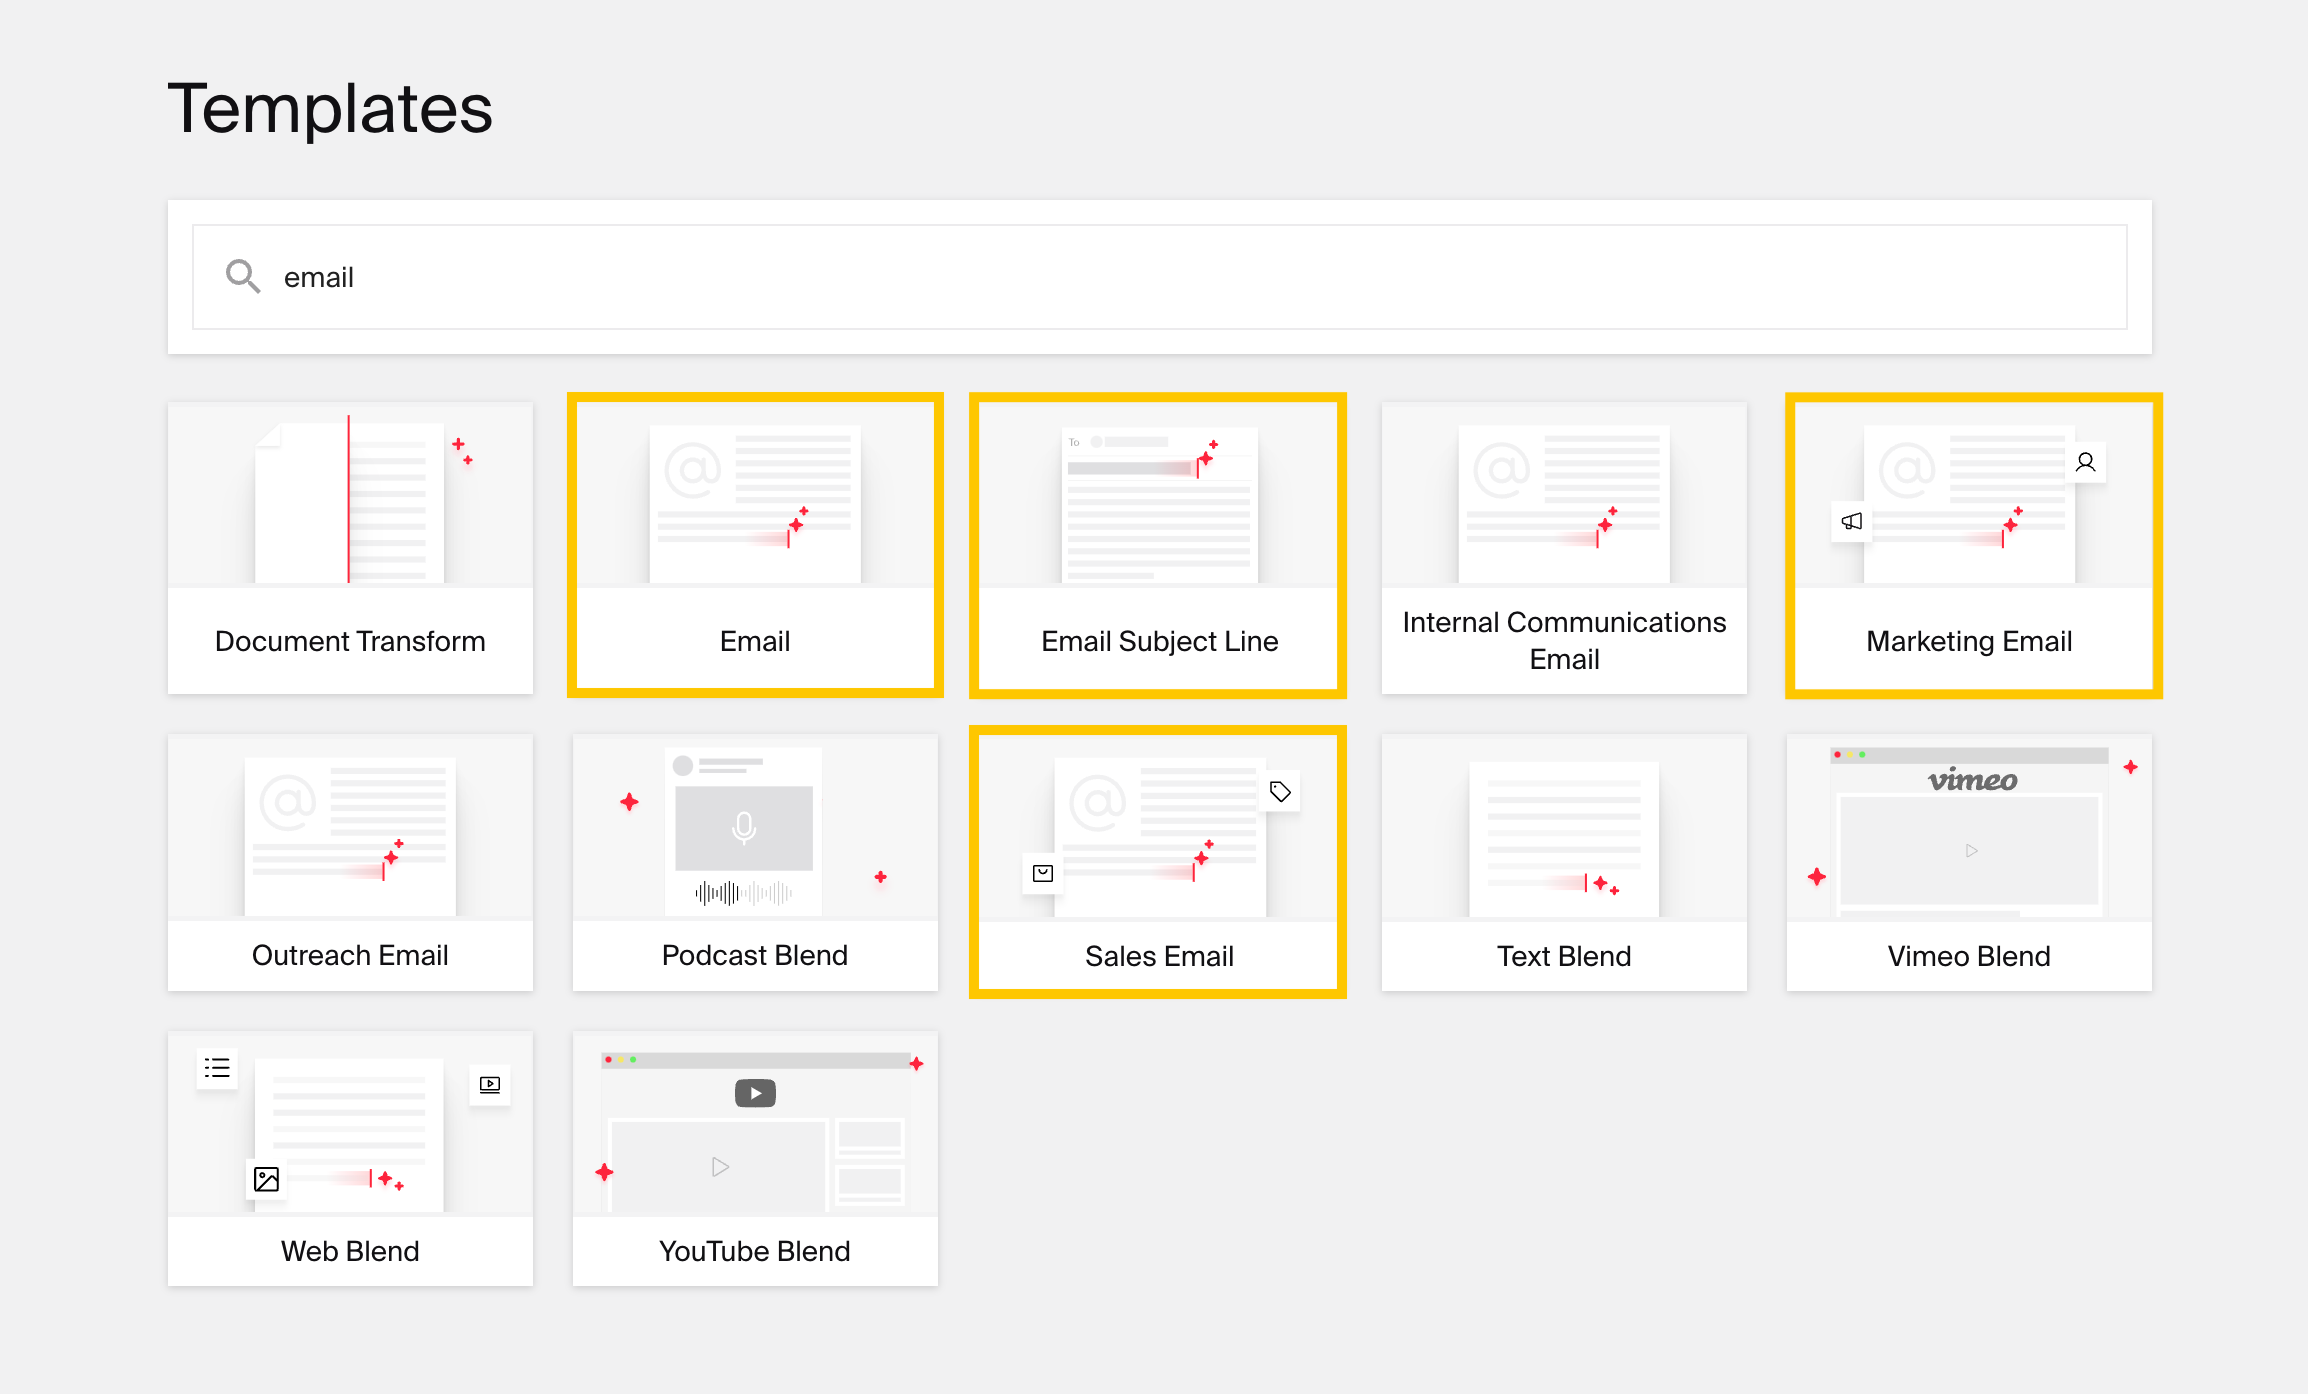Click the YouTube play logo icon

tap(755, 1093)
